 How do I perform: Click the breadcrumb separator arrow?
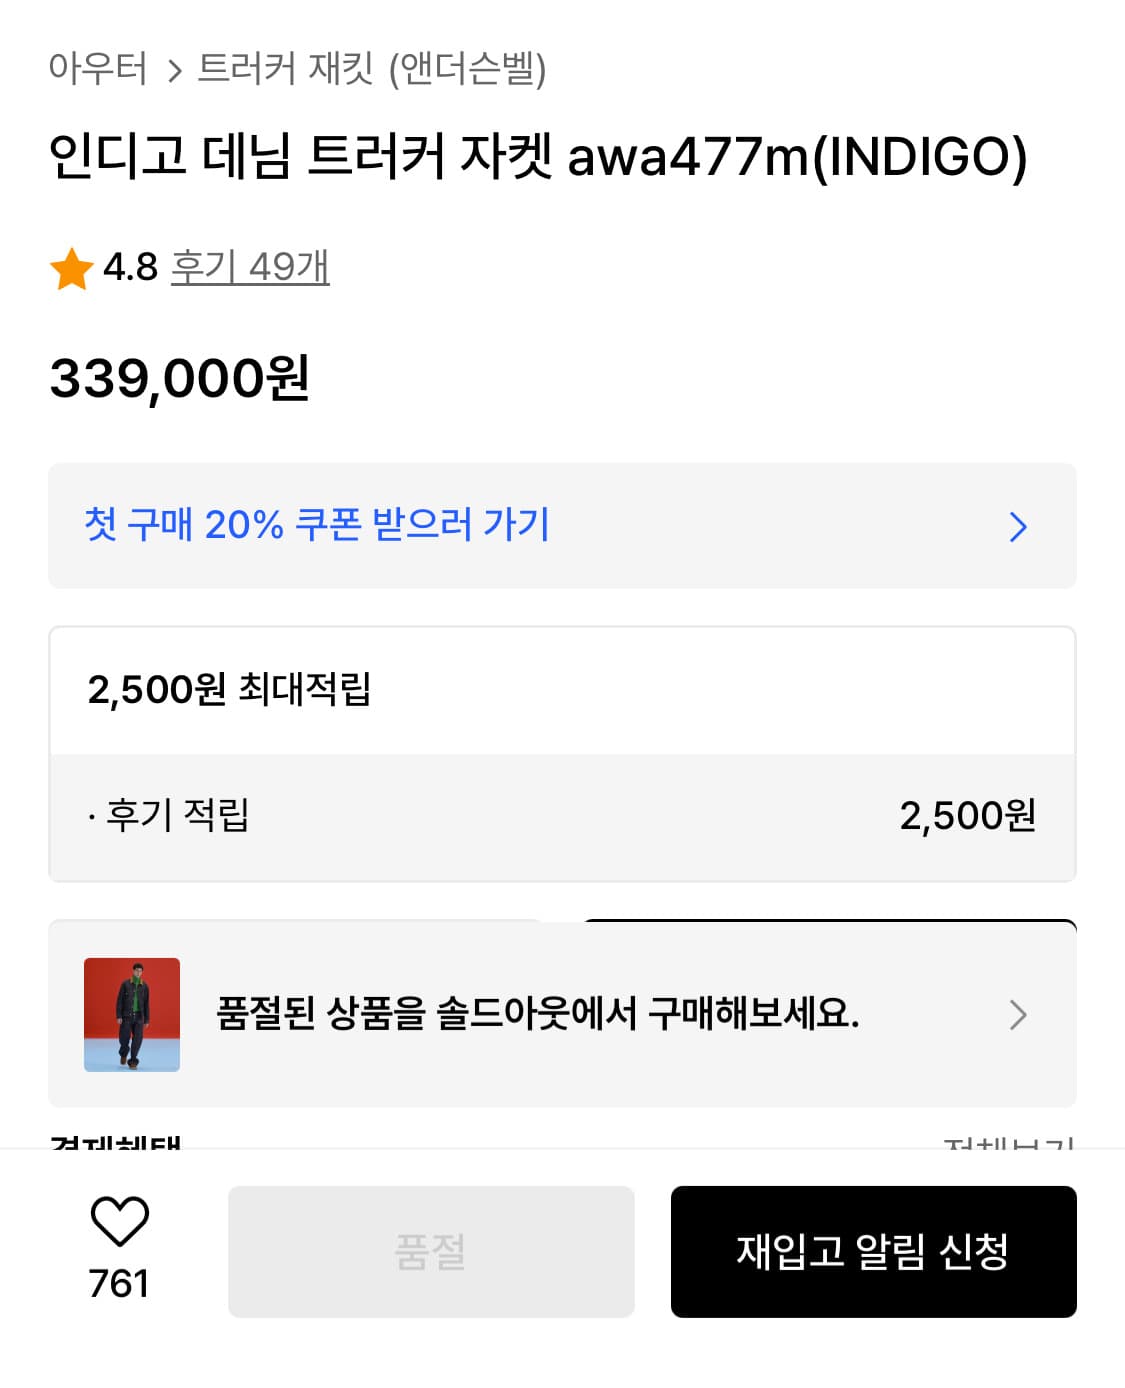(x=175, y=71)
